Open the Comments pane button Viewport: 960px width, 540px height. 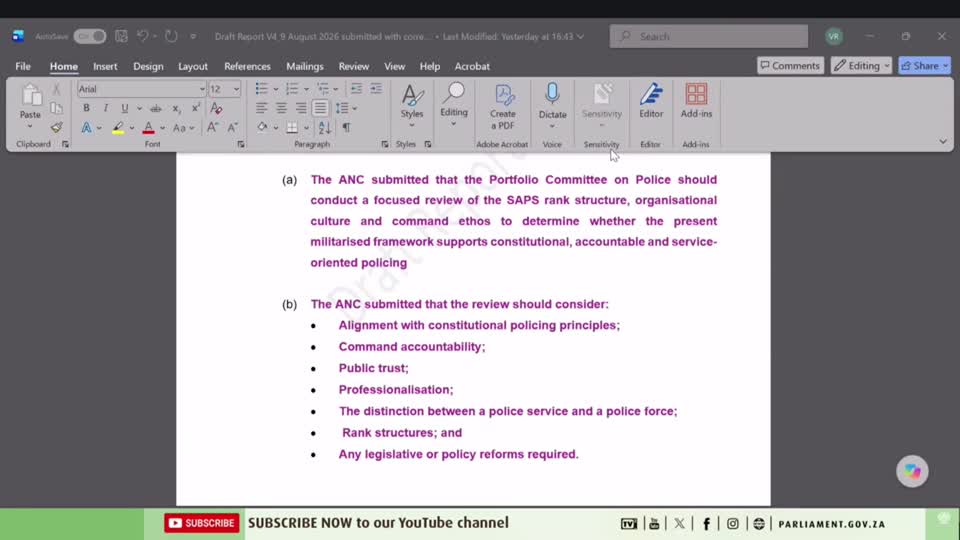(x=790, y=66)
